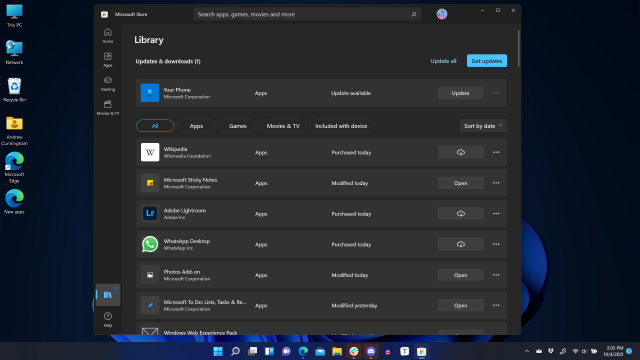Screen dimensions: 640x360
Task: Open Windows Start menu on taskbar
Action: 218,351
